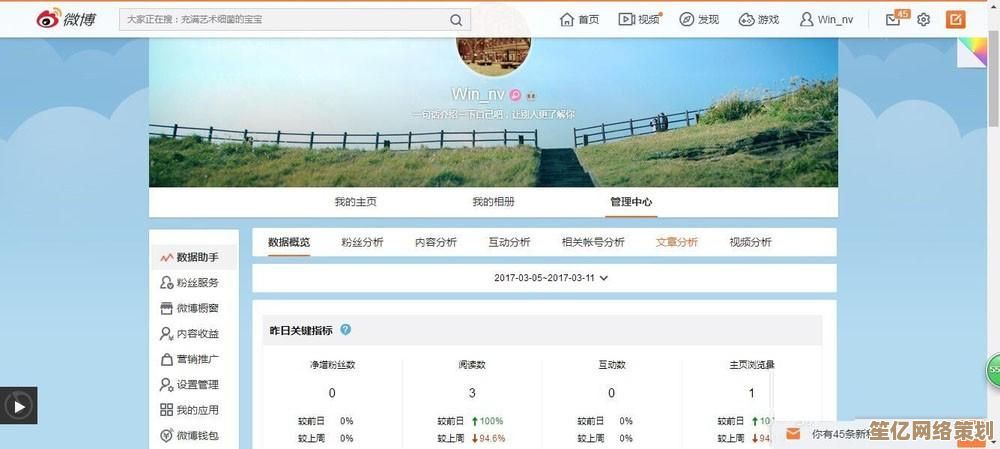Open the Win_nv account menu

point(826,20)
